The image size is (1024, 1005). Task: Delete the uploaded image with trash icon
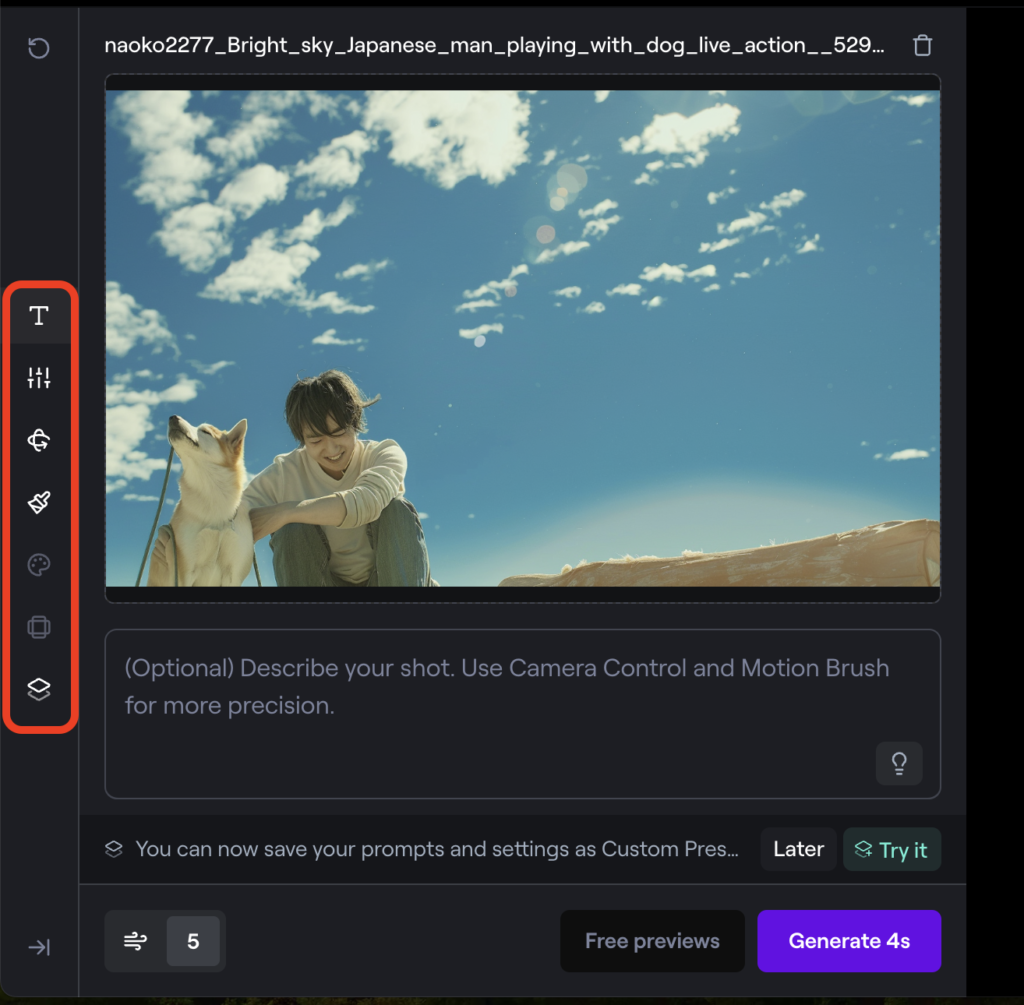pos(922,46)
